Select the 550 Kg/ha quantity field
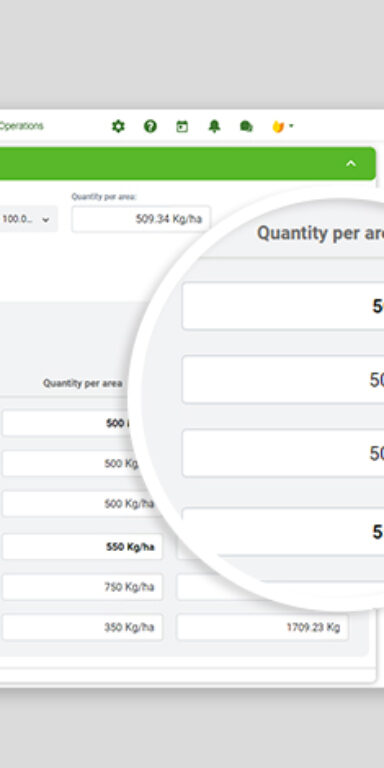This screenshot has height=768, width=384. click(82, 547)
